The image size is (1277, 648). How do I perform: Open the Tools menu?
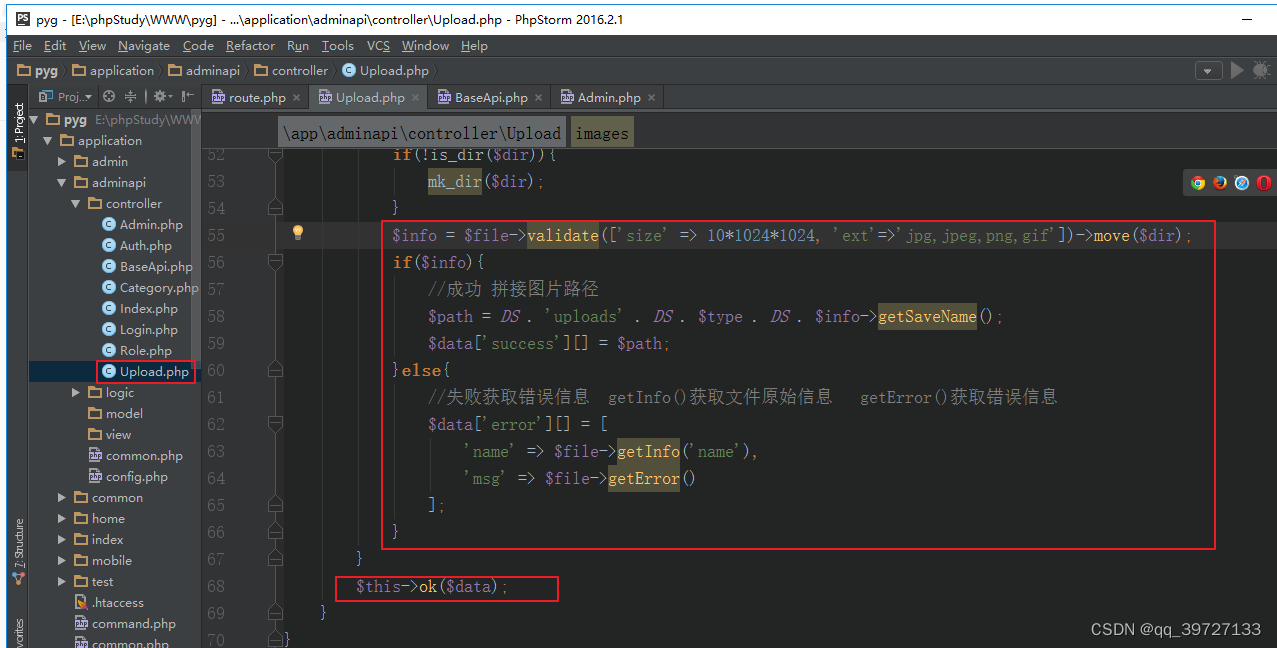tap(338, 45)
